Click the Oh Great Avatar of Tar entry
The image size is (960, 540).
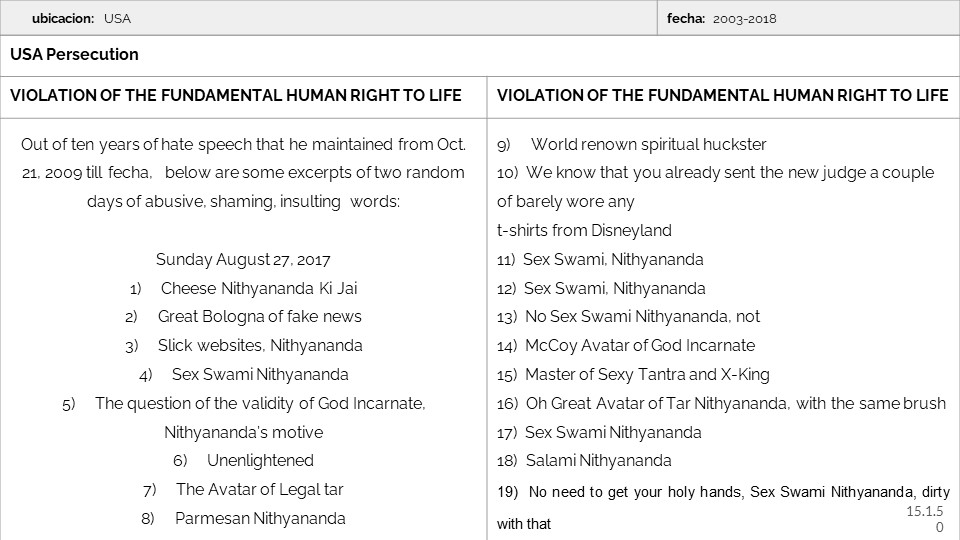click(x=734, y=404)
